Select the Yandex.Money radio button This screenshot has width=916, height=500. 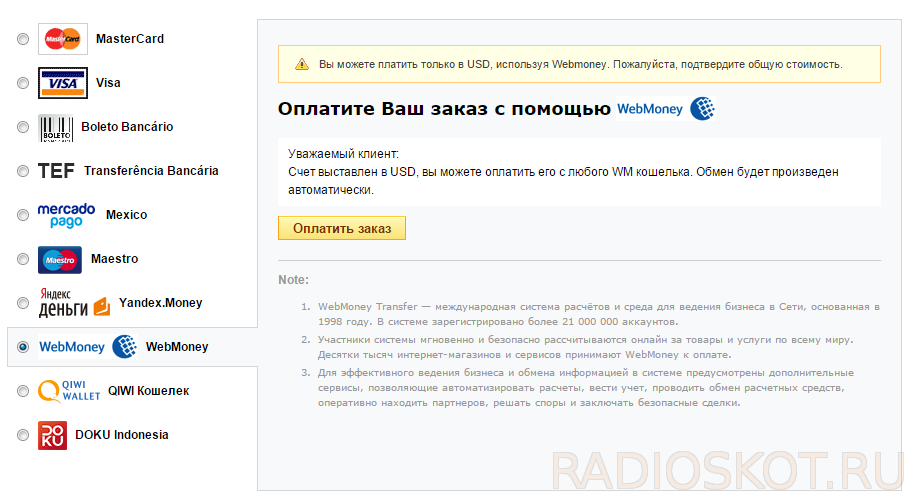coord(23,303)
